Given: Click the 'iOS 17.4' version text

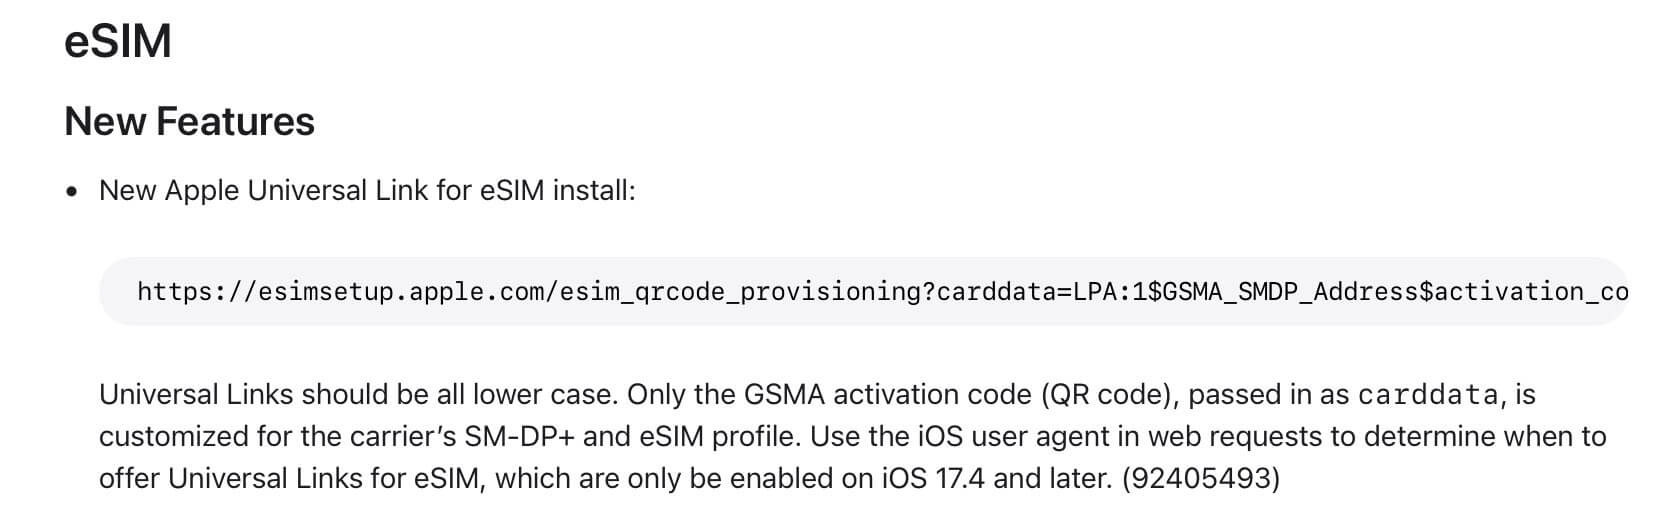Looking at the screenshot, I should point(934,478).
